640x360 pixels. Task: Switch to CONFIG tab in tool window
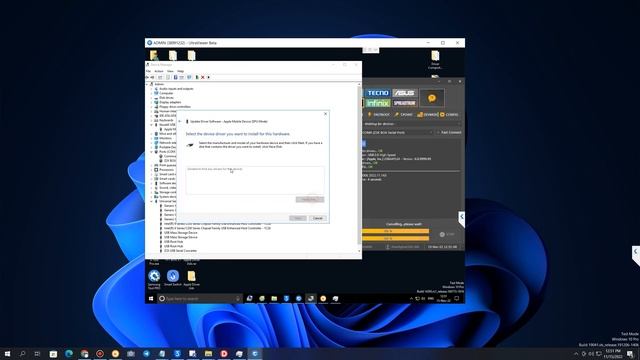(x=449, y=115)
